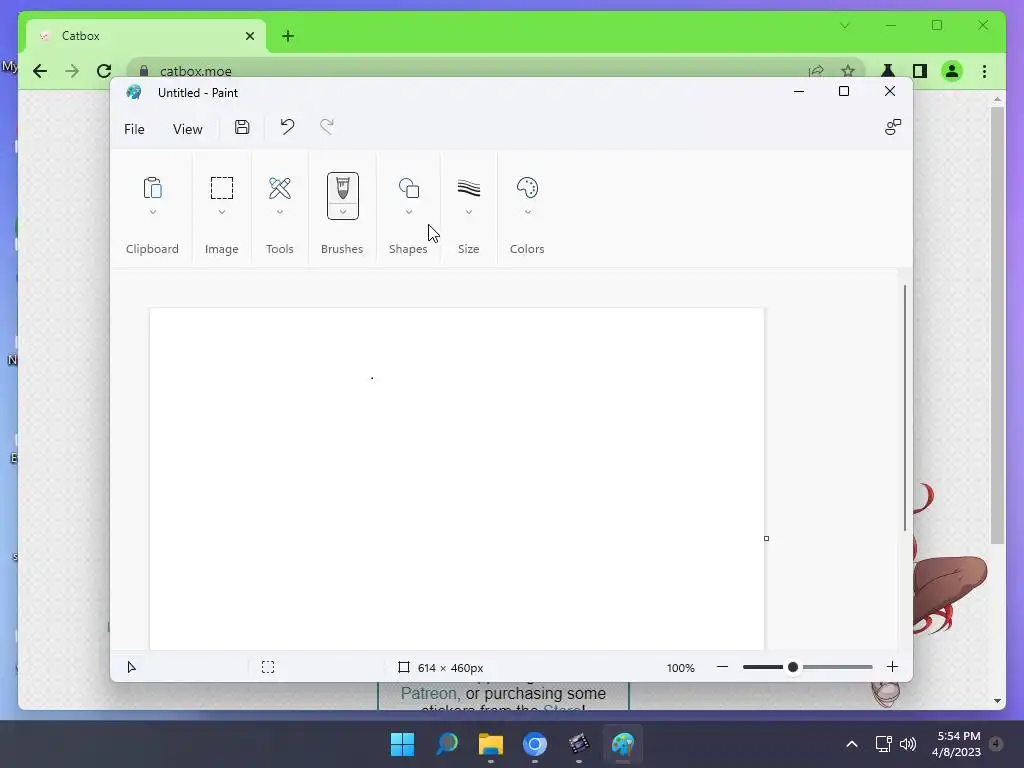This screenshot has height=768, width=1024.
Task: Click Chrome's forward arrow
Action: coord(72,71)
